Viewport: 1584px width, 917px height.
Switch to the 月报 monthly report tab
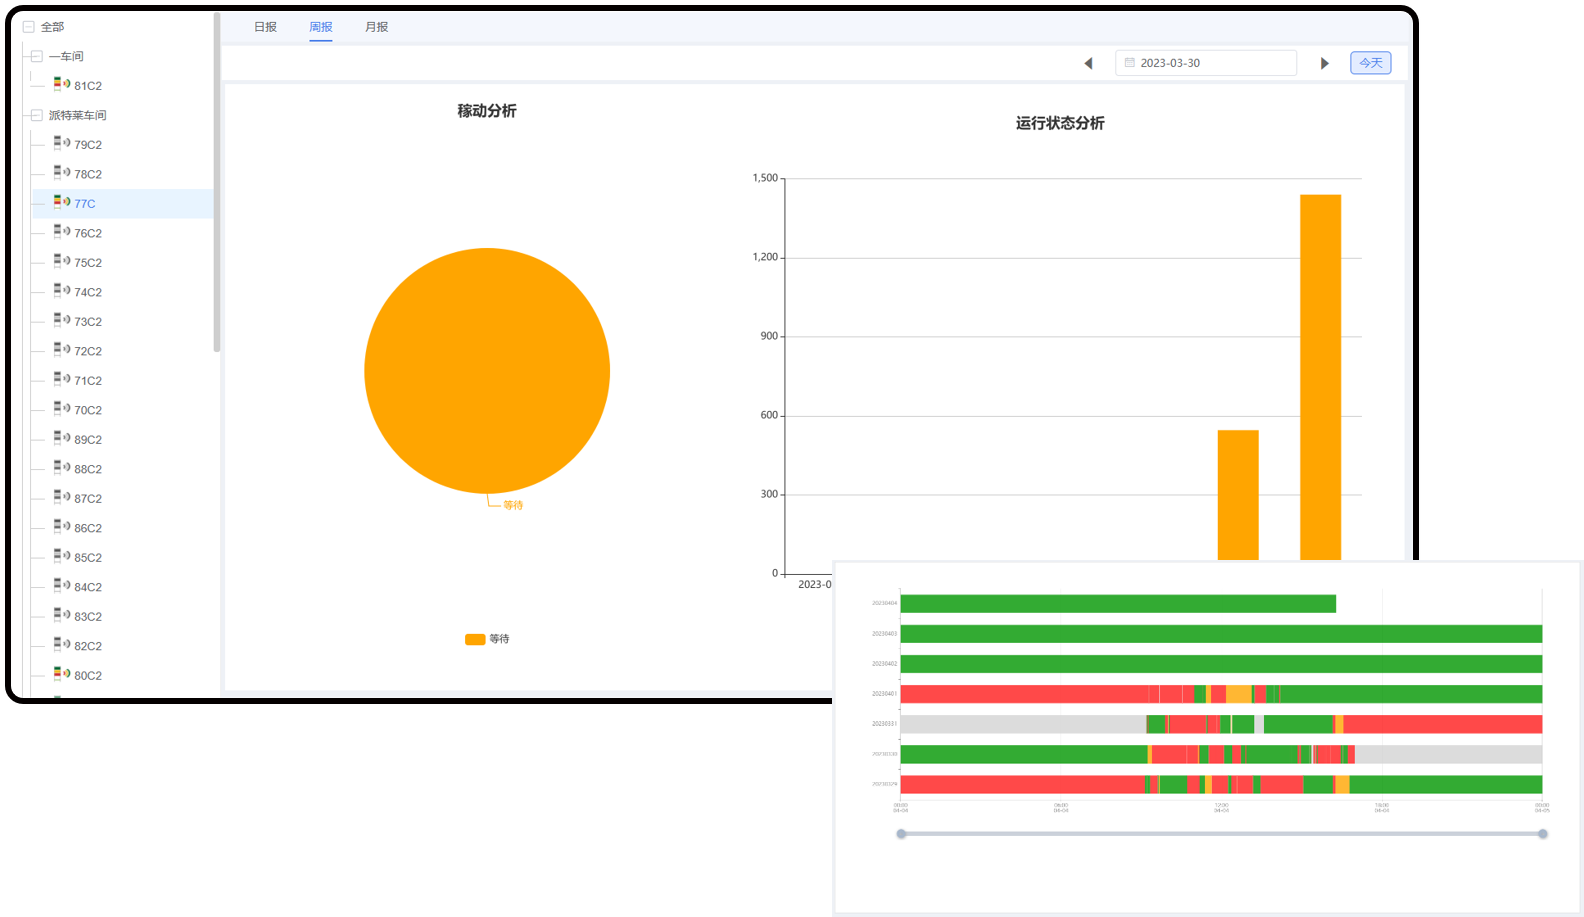(376, 27)
